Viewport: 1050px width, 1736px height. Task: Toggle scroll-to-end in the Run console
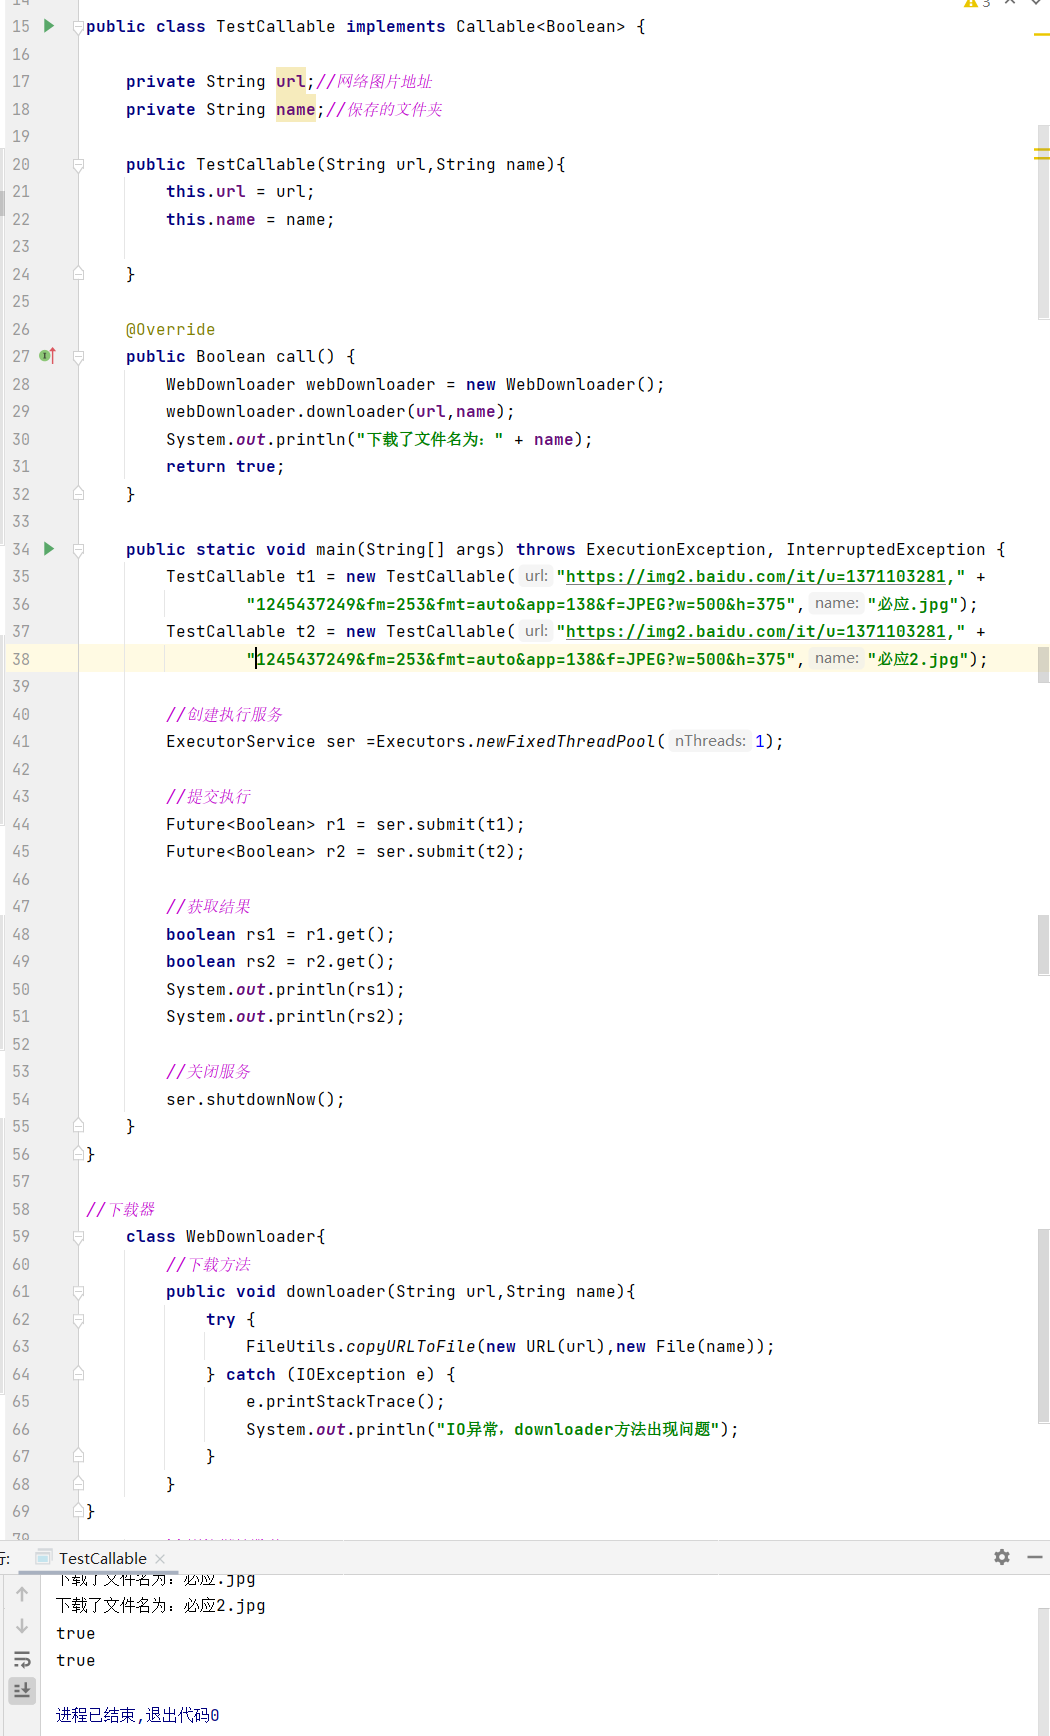click(x=22, y=1690)
